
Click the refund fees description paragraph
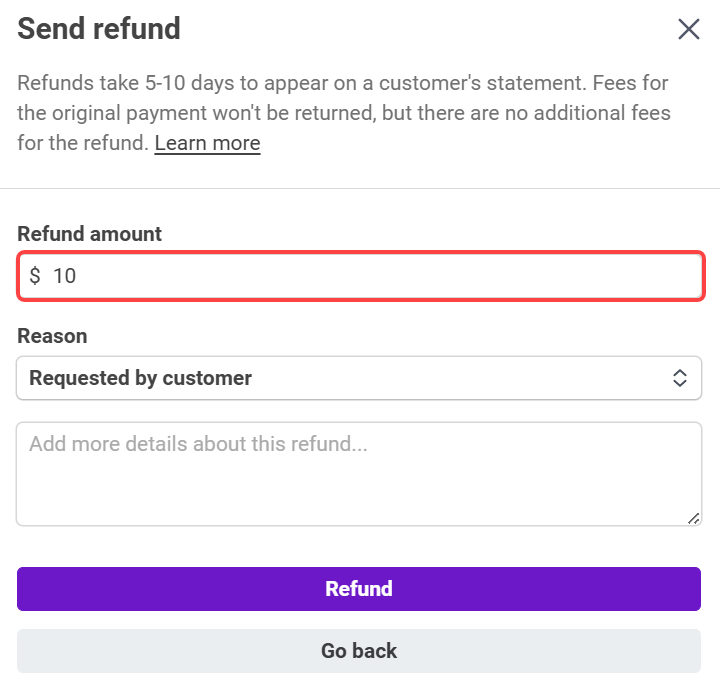[x=343, y=113]
